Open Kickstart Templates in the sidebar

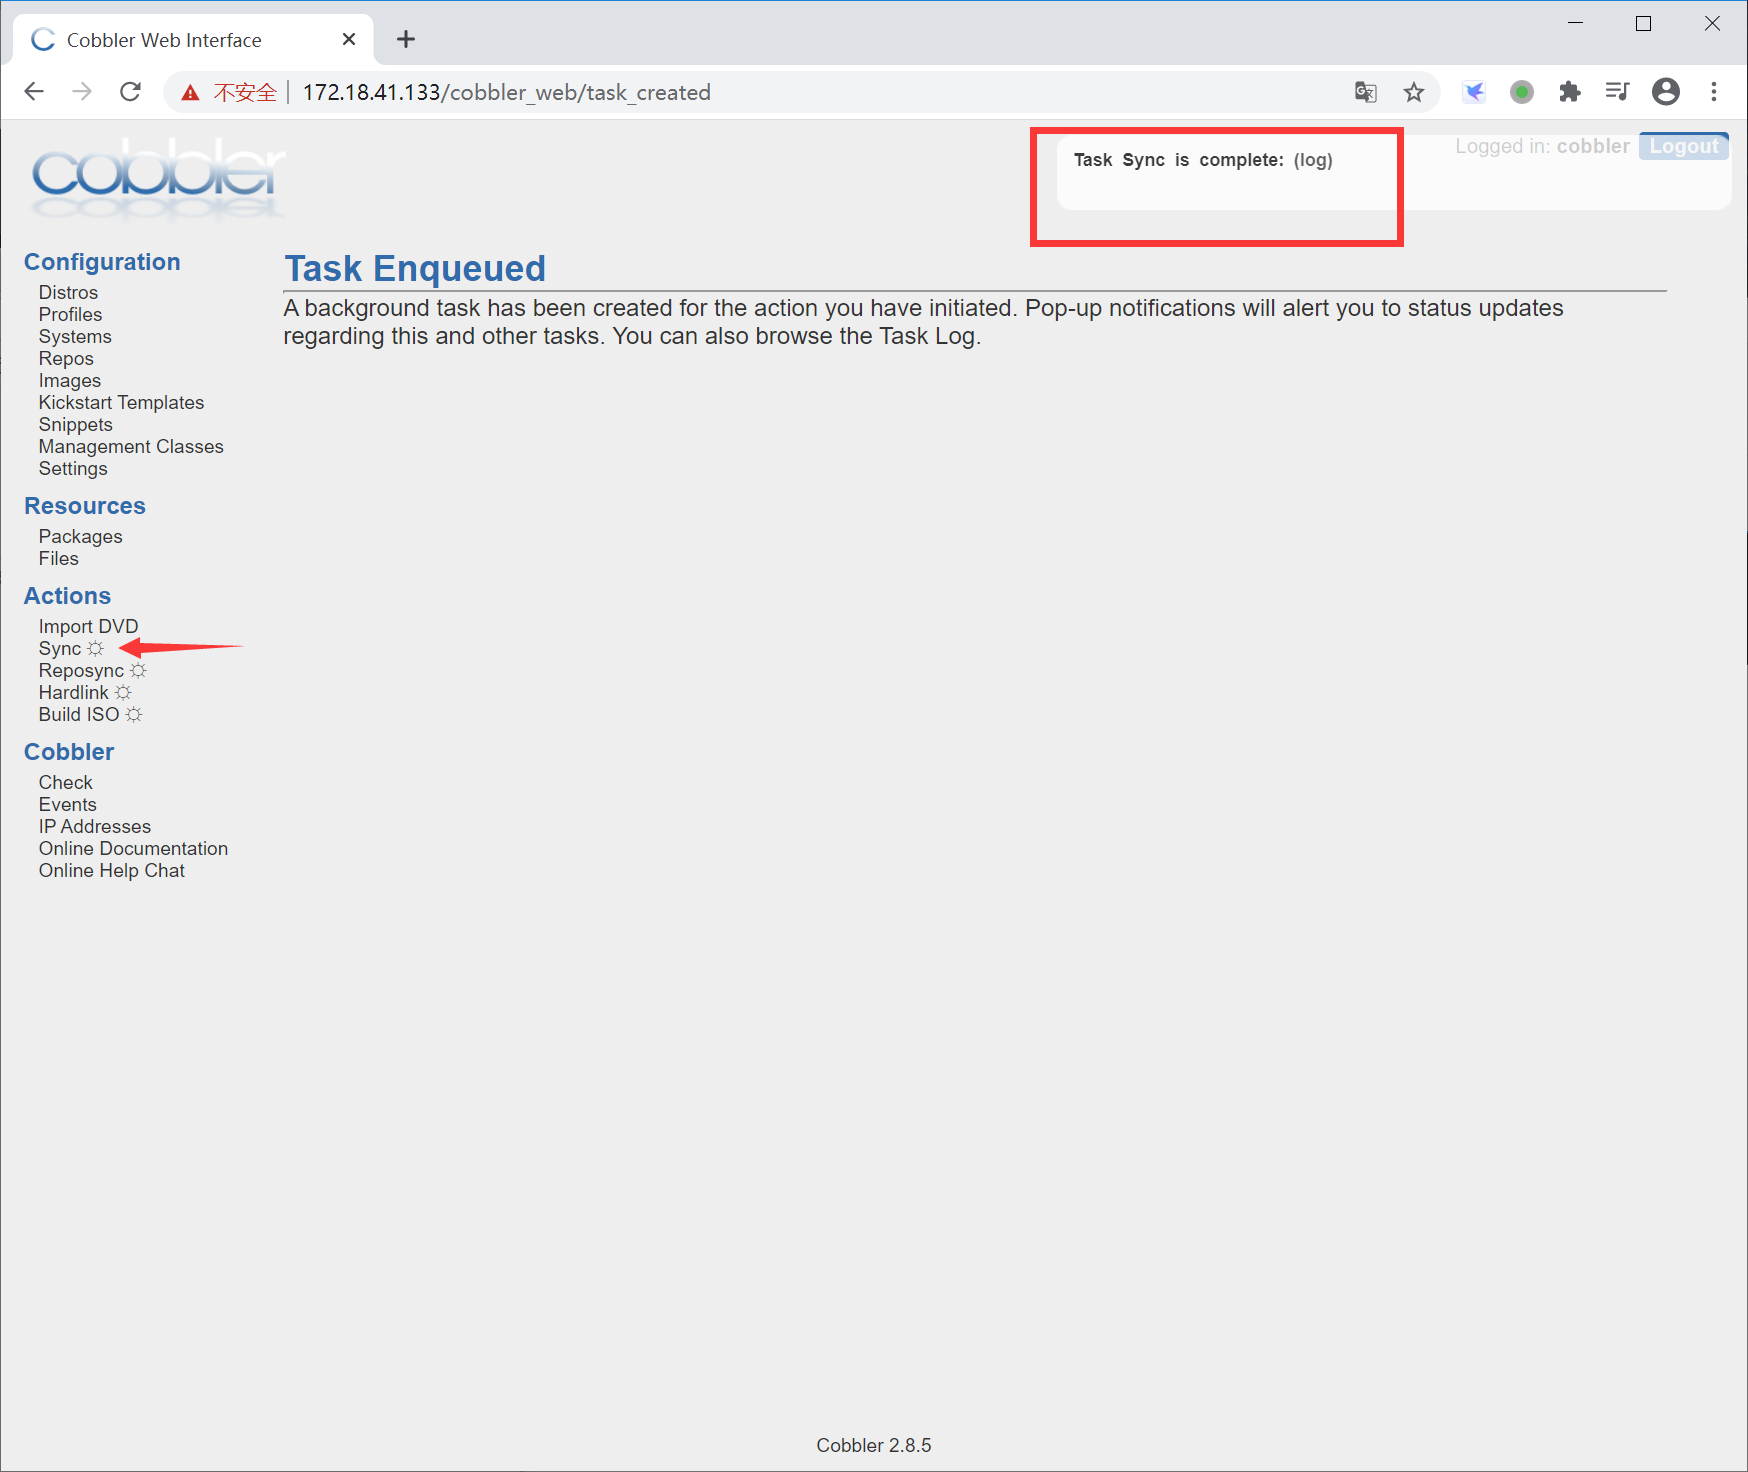pyautogui.click(x=121, y=403)
